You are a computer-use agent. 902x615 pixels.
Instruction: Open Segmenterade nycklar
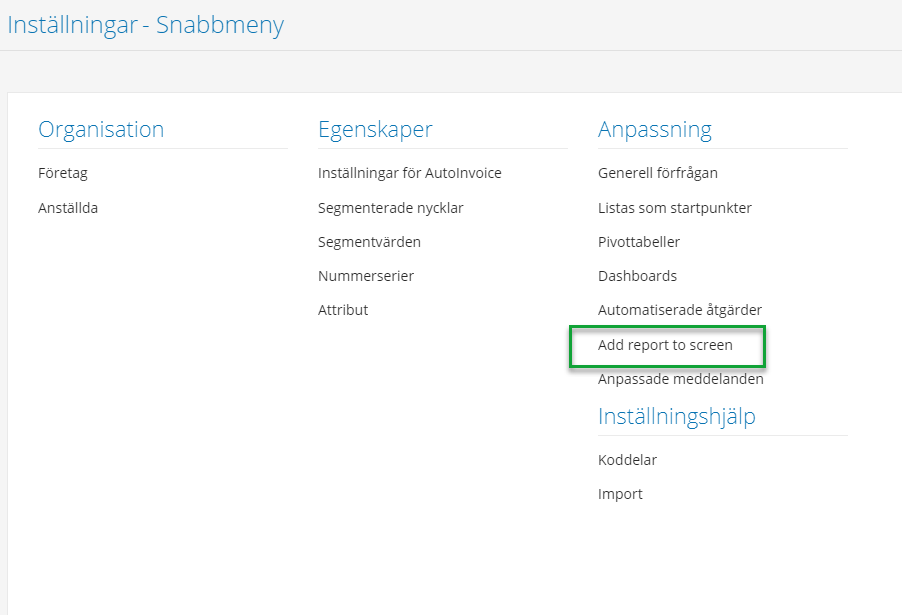[390, 208]
